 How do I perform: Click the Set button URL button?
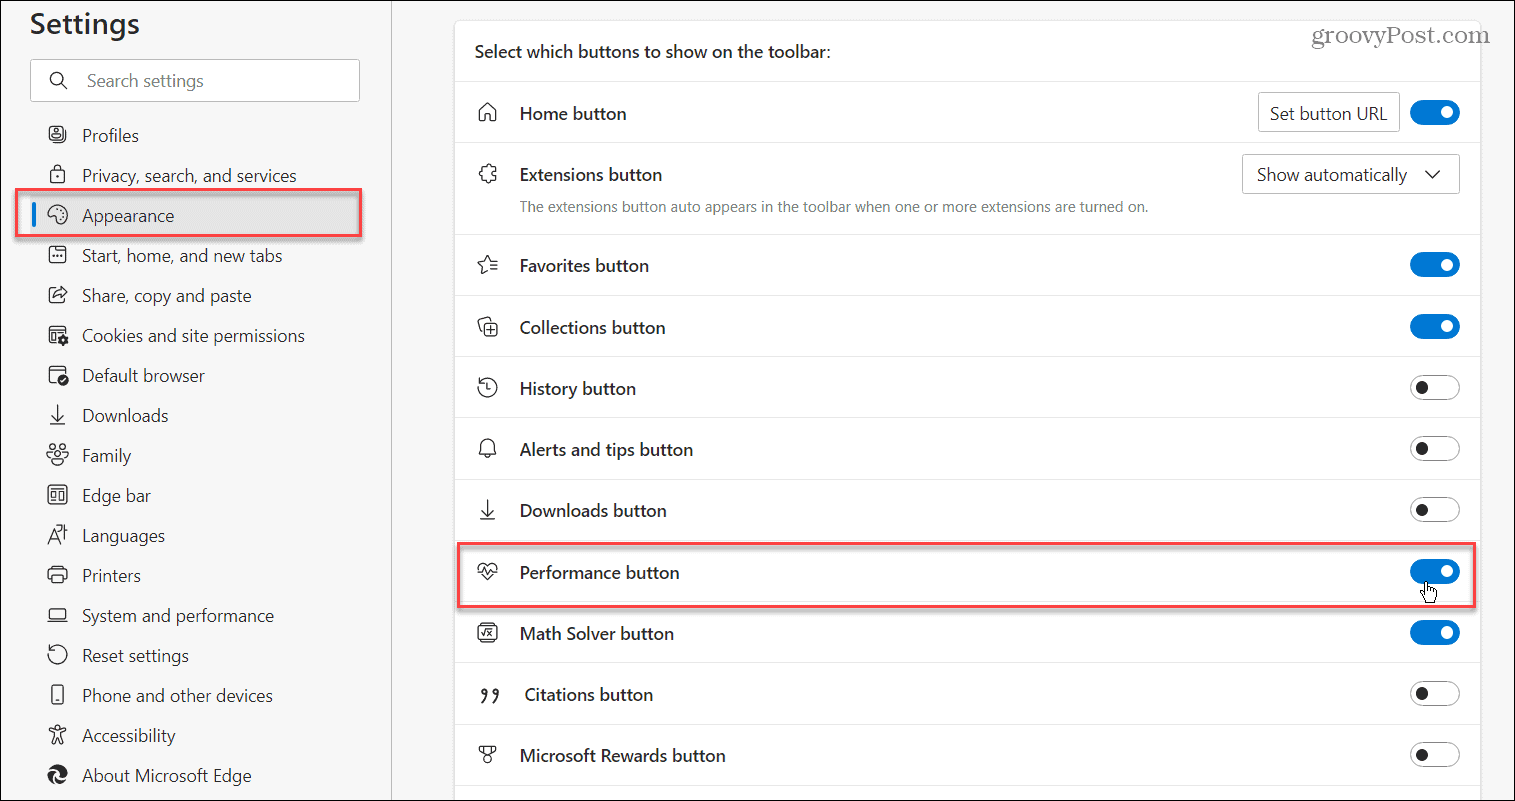click(1328, 112)
